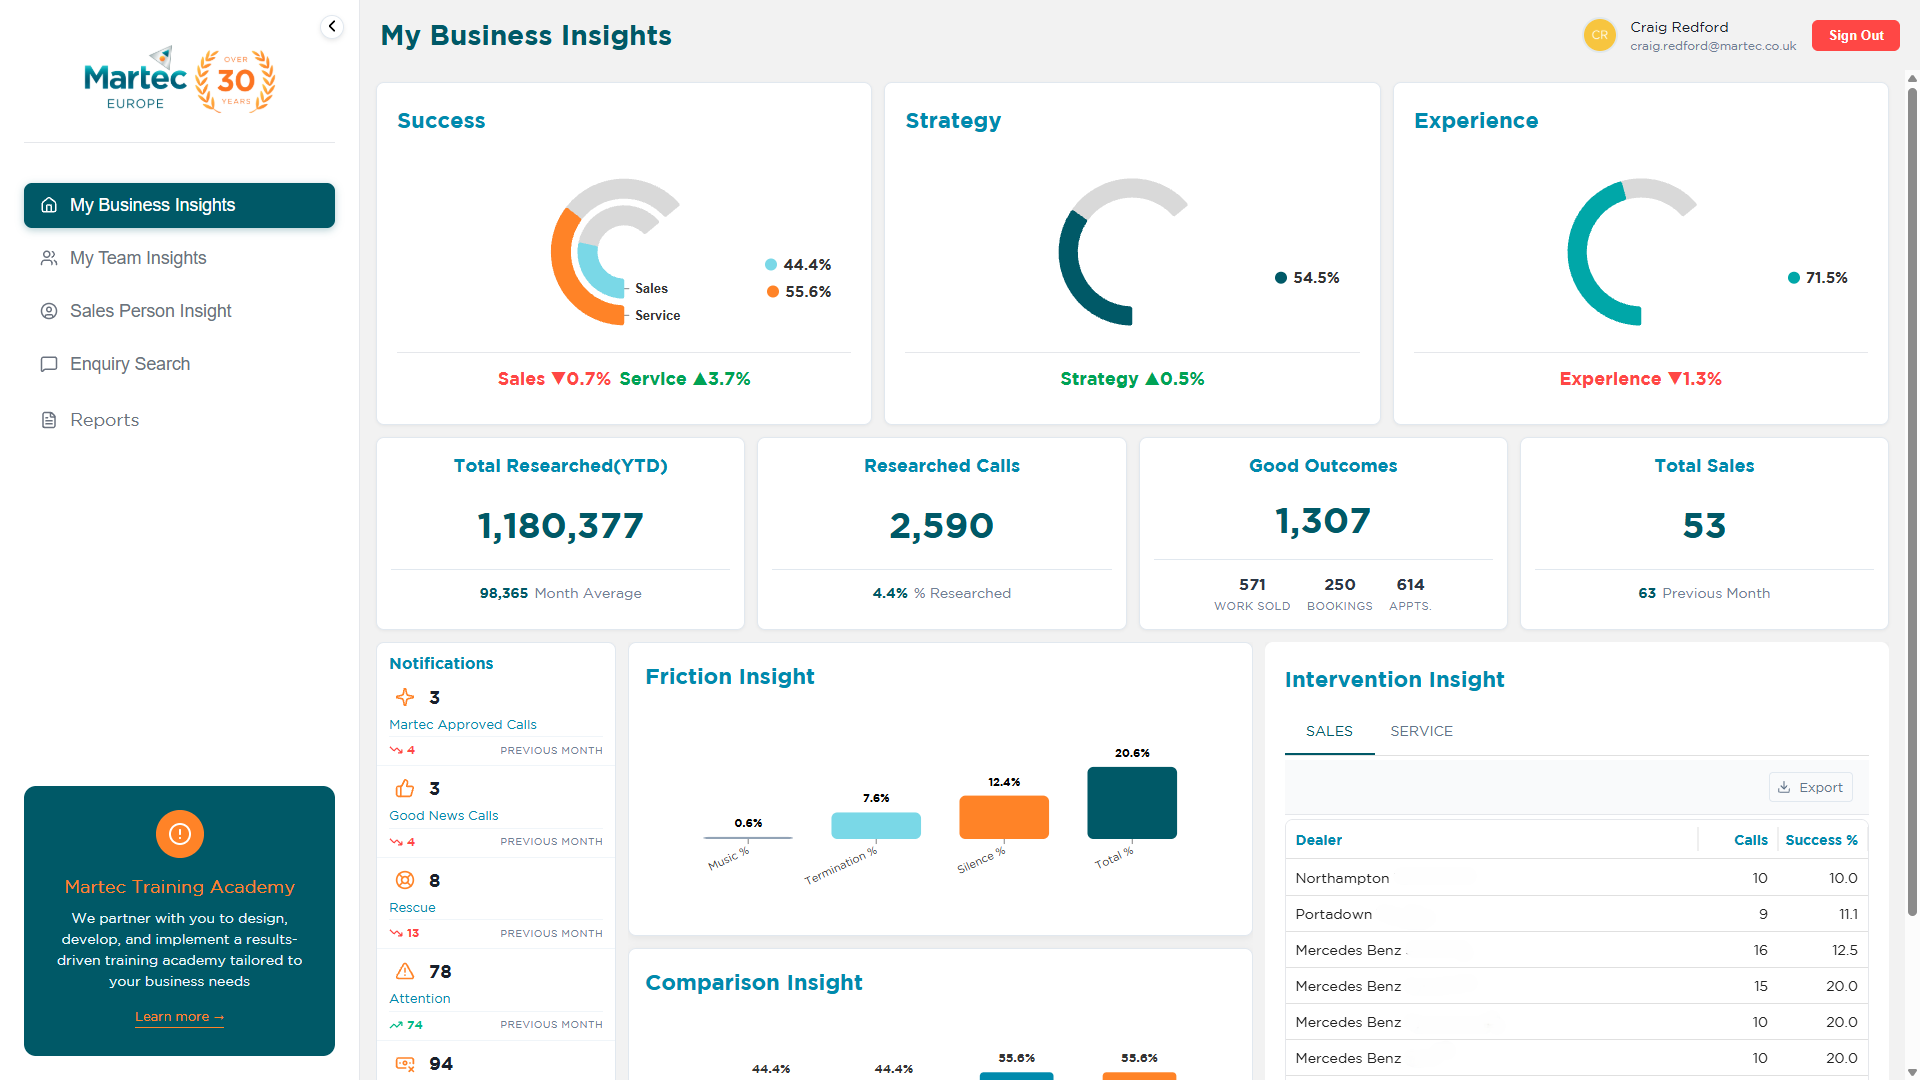This screenshot has width=1920, height=1080.
Task: Click the orange Silence % bar
Action: point(1003,817)
